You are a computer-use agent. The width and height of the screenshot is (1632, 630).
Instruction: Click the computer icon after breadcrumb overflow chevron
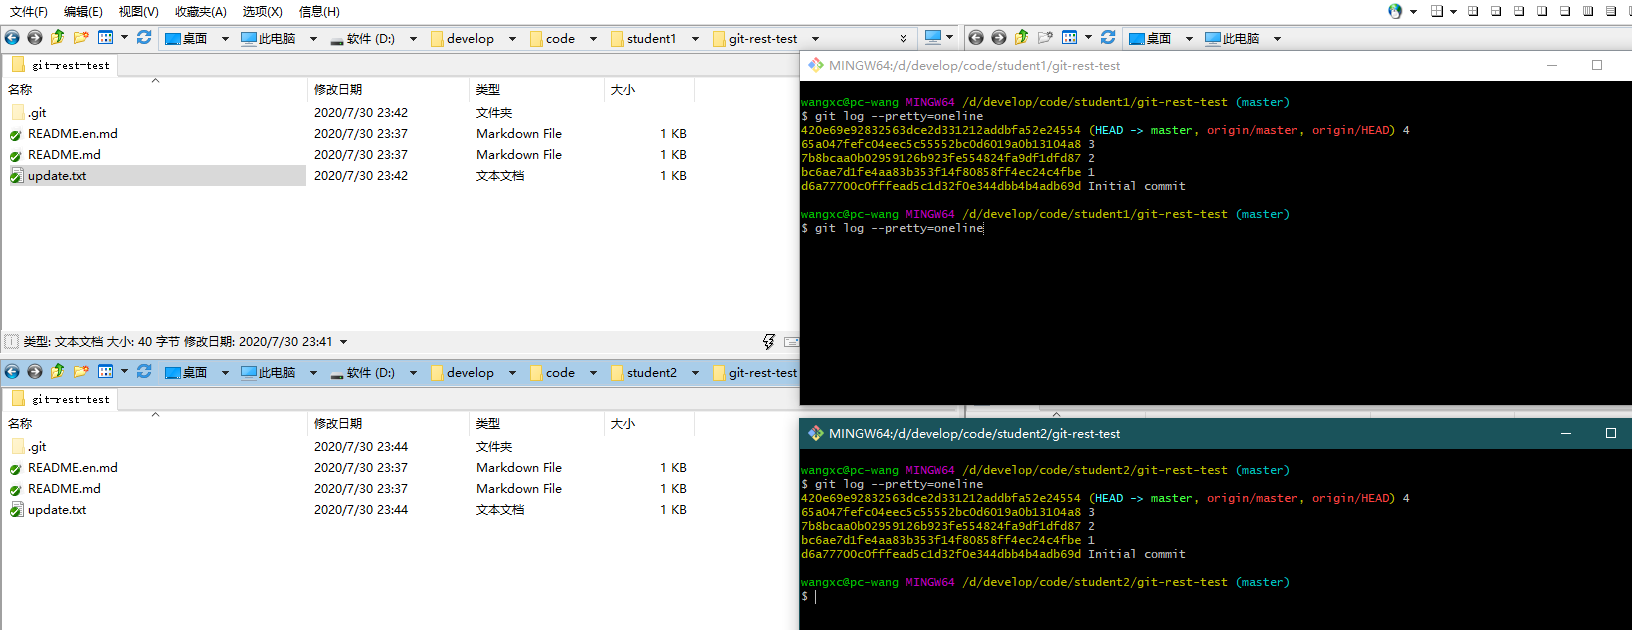[933, 38]
